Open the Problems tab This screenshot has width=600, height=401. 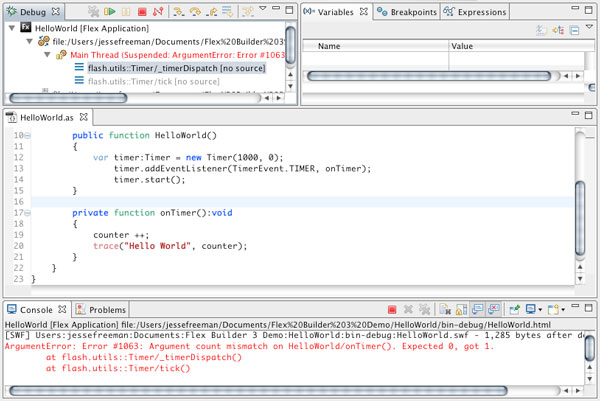[x=101, y=310]
